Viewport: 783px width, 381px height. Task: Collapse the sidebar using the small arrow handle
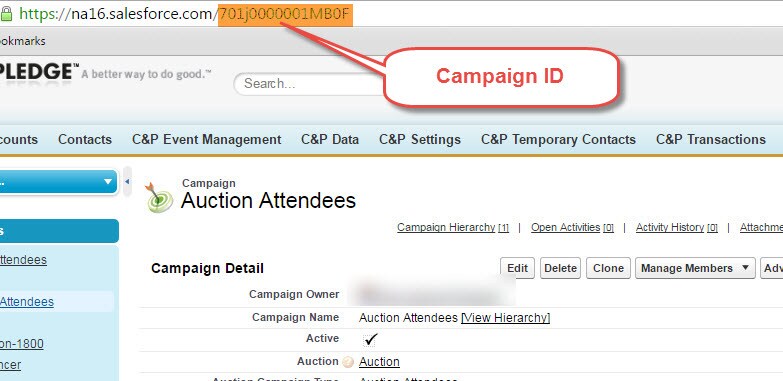pos(127,182)
